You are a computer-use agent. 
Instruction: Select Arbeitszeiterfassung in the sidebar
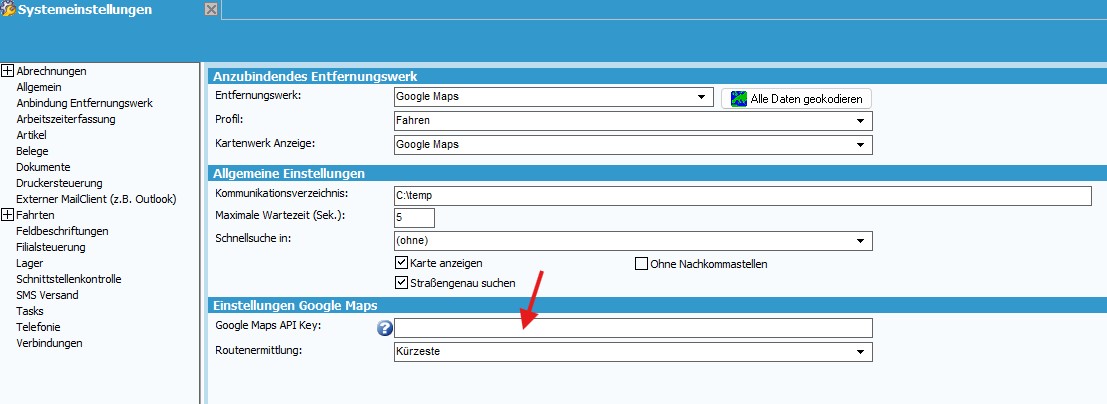pos(66,119)
